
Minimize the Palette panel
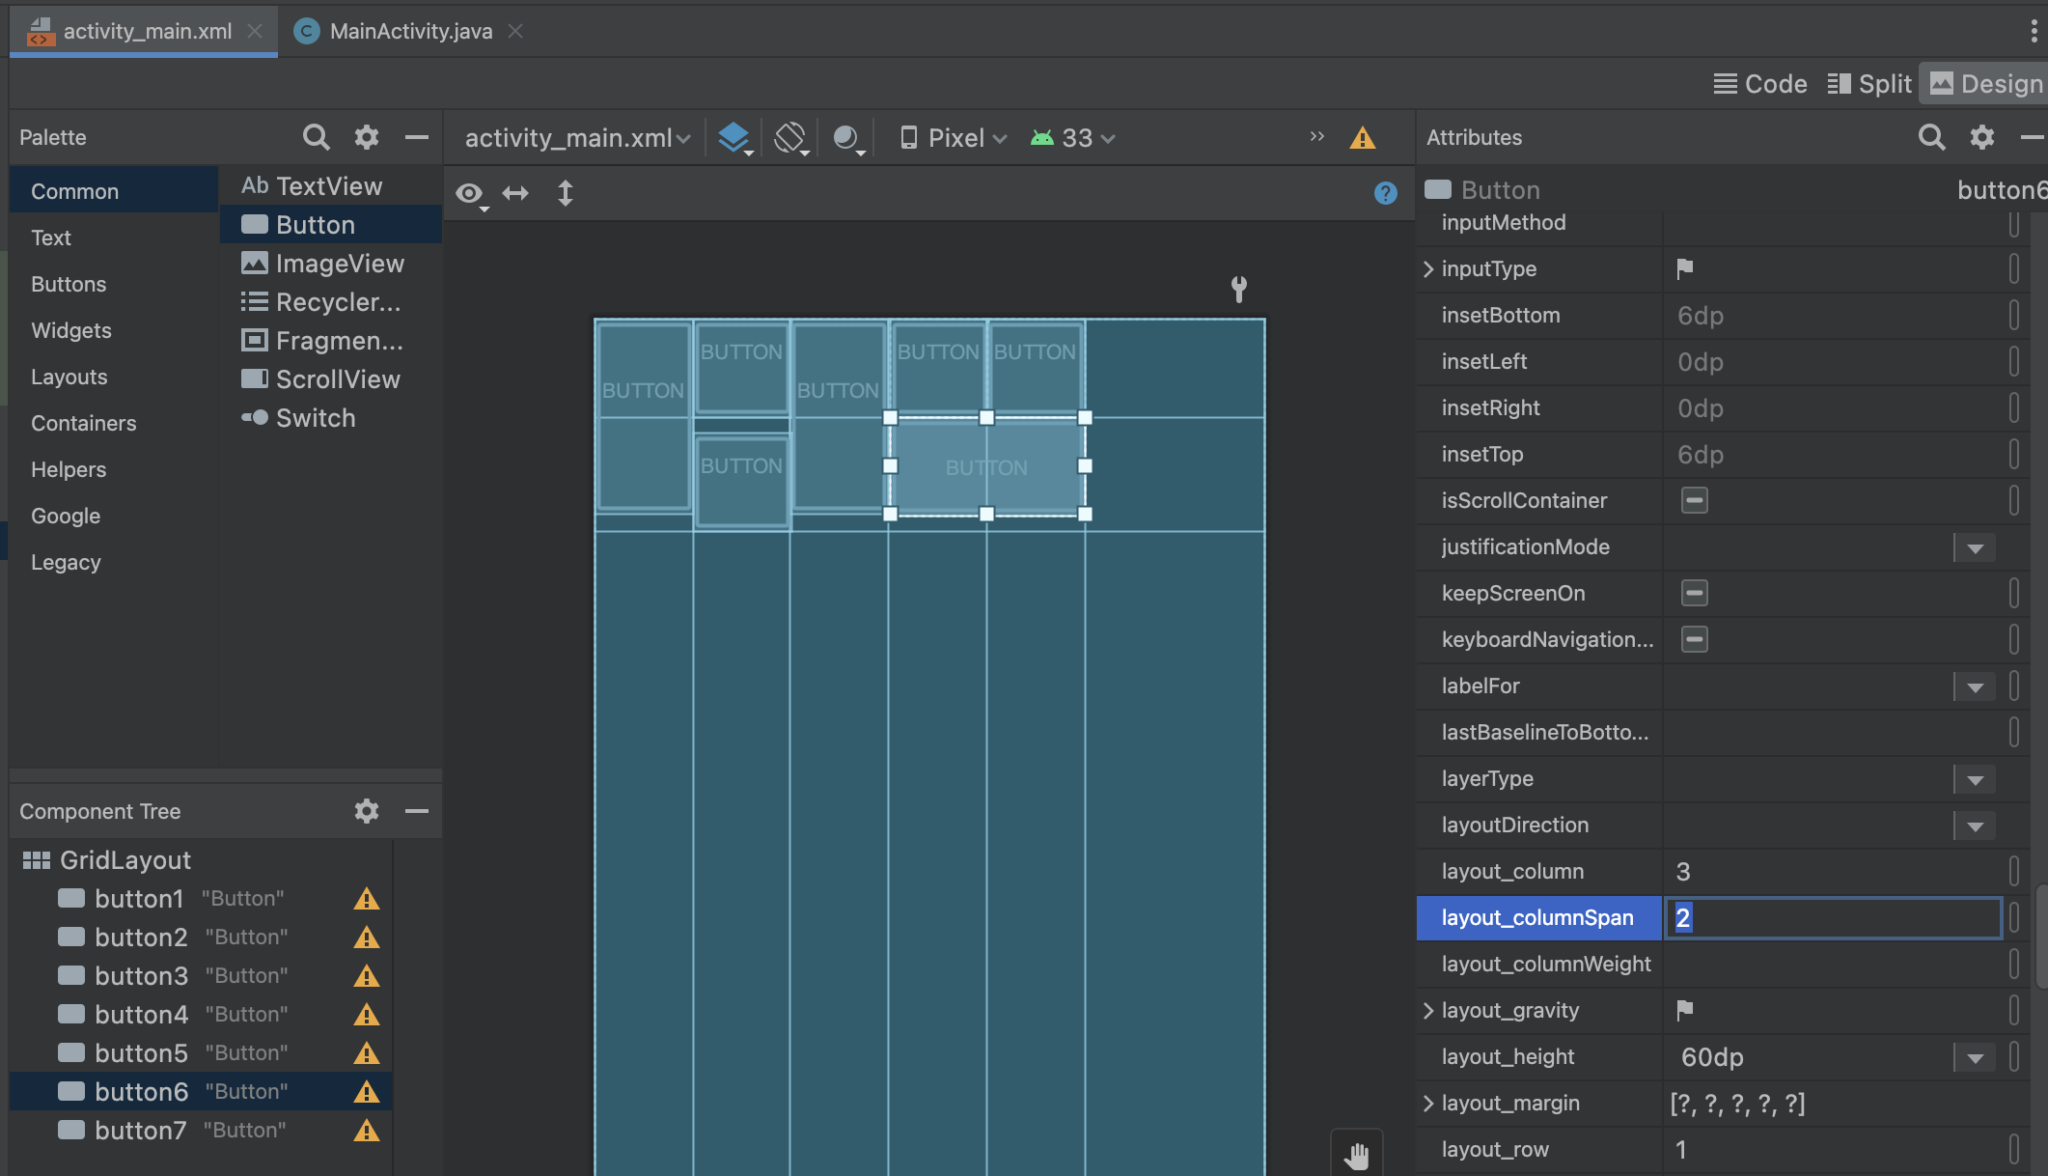coord(417,137)
